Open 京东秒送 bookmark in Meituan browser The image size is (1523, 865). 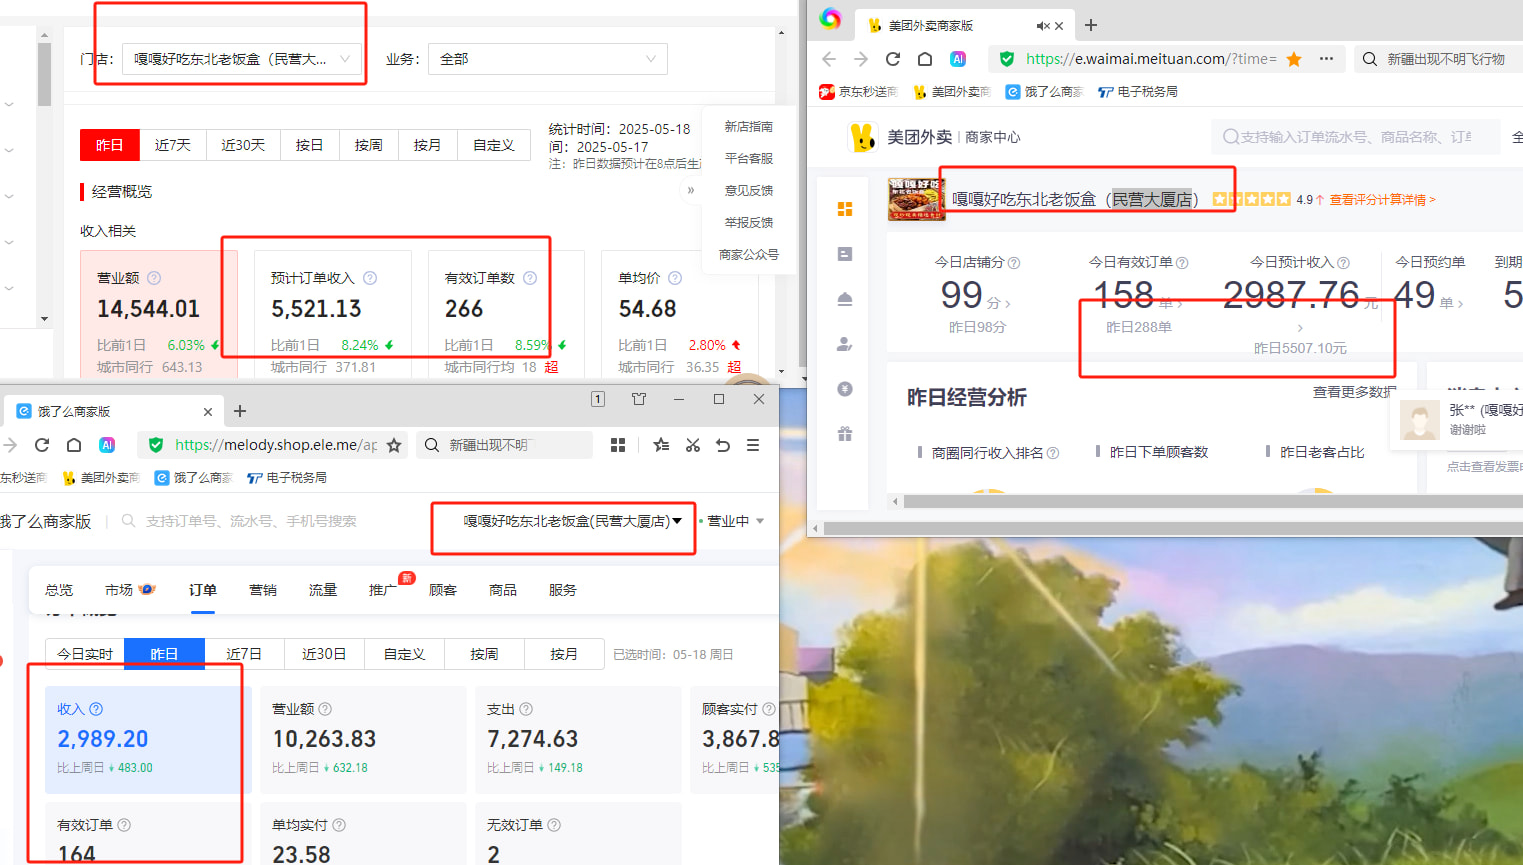point(859,91)
